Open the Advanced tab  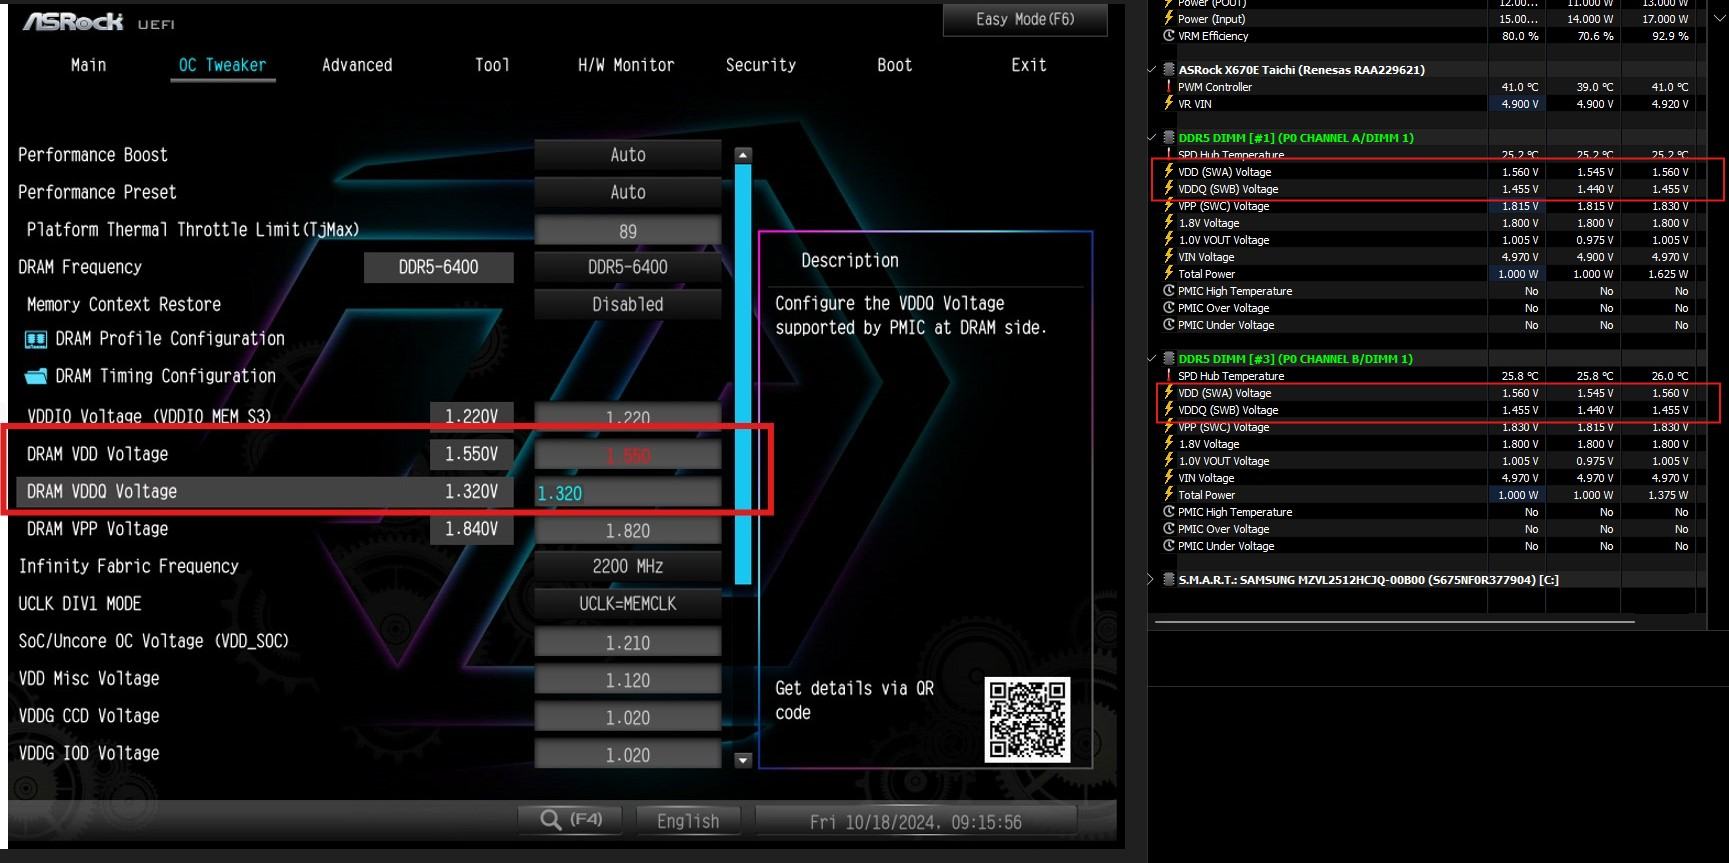pyautogui.click(x=357, y=65)
